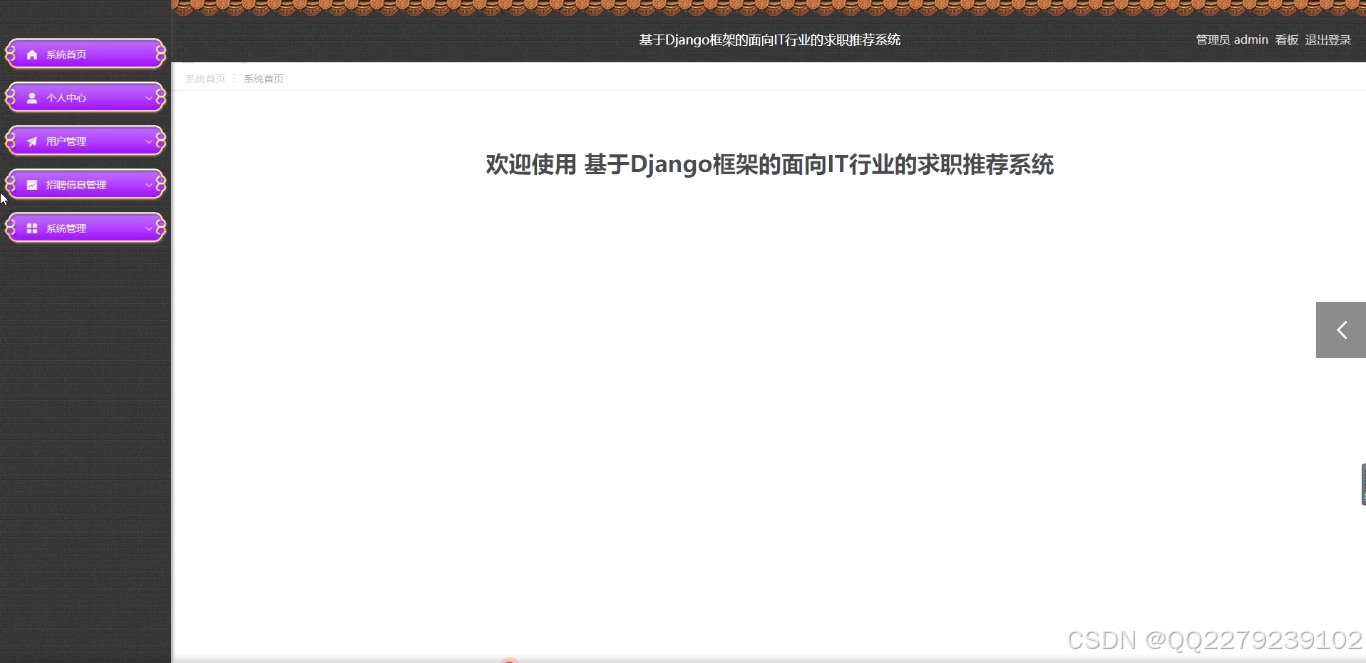Click the home icon beside 系统首页
The width and height of the screenshot is (1366, 663).
click(32, 54)
